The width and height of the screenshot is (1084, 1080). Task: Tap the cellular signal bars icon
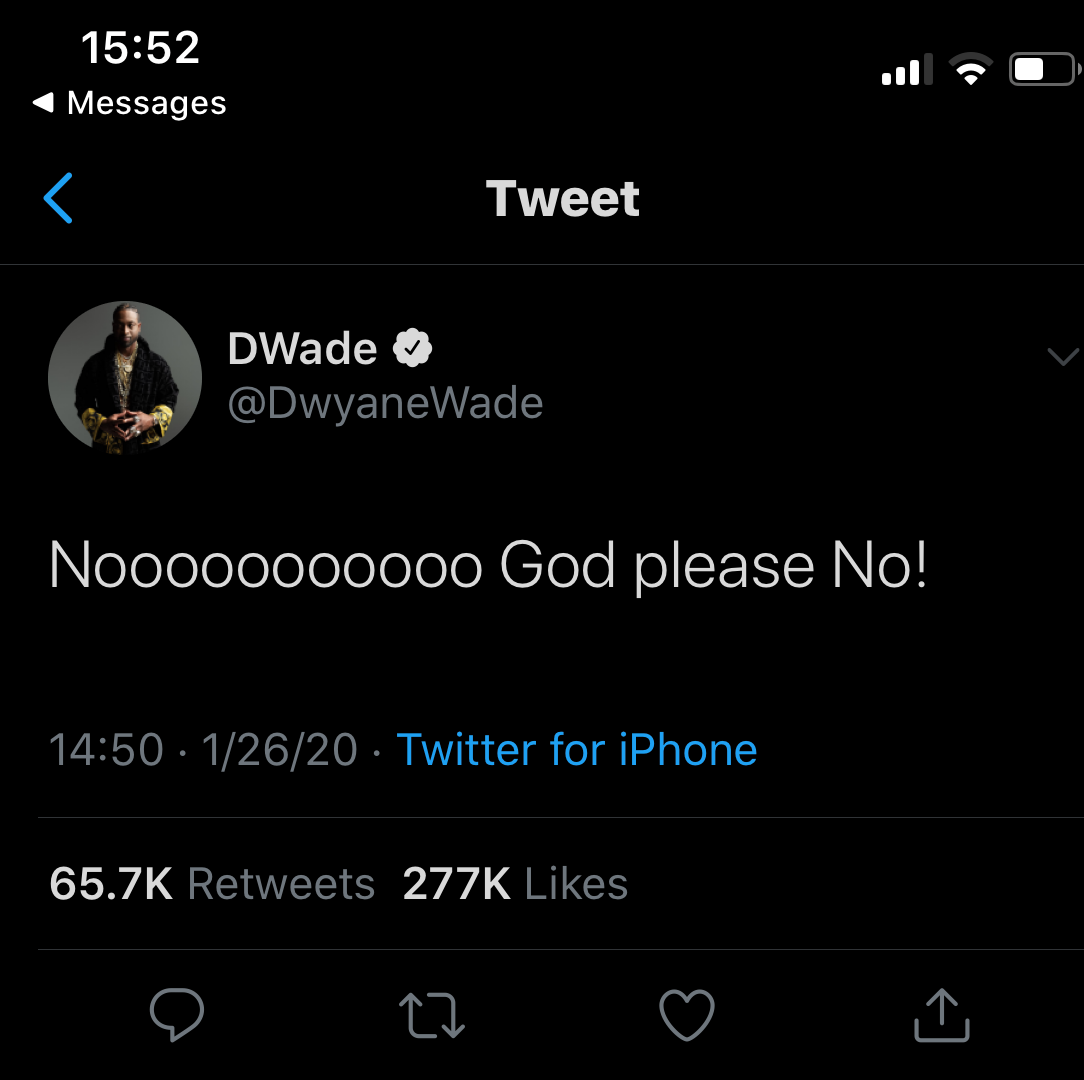pos(906,71)
